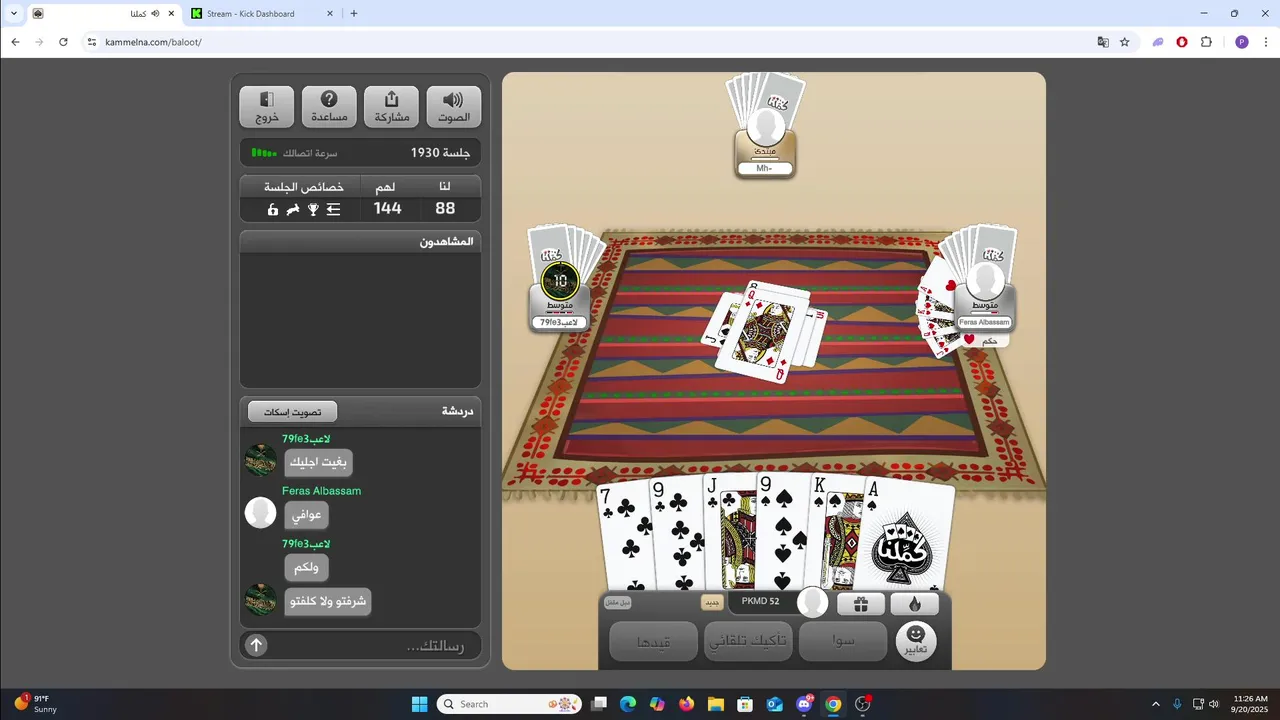1280x720 pixels.
Task: Click the translate page icon
Action: tap(1103, 42)
